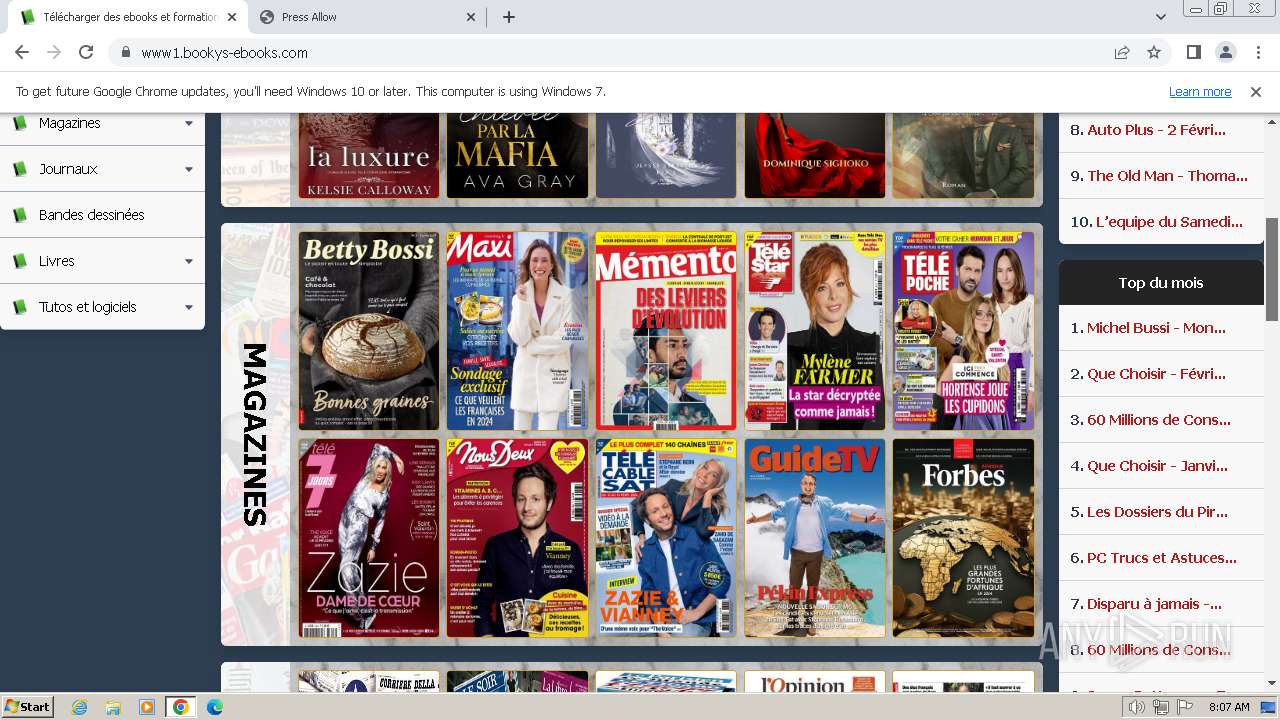Open the Guide TV magazine cover

coord(814,538)
